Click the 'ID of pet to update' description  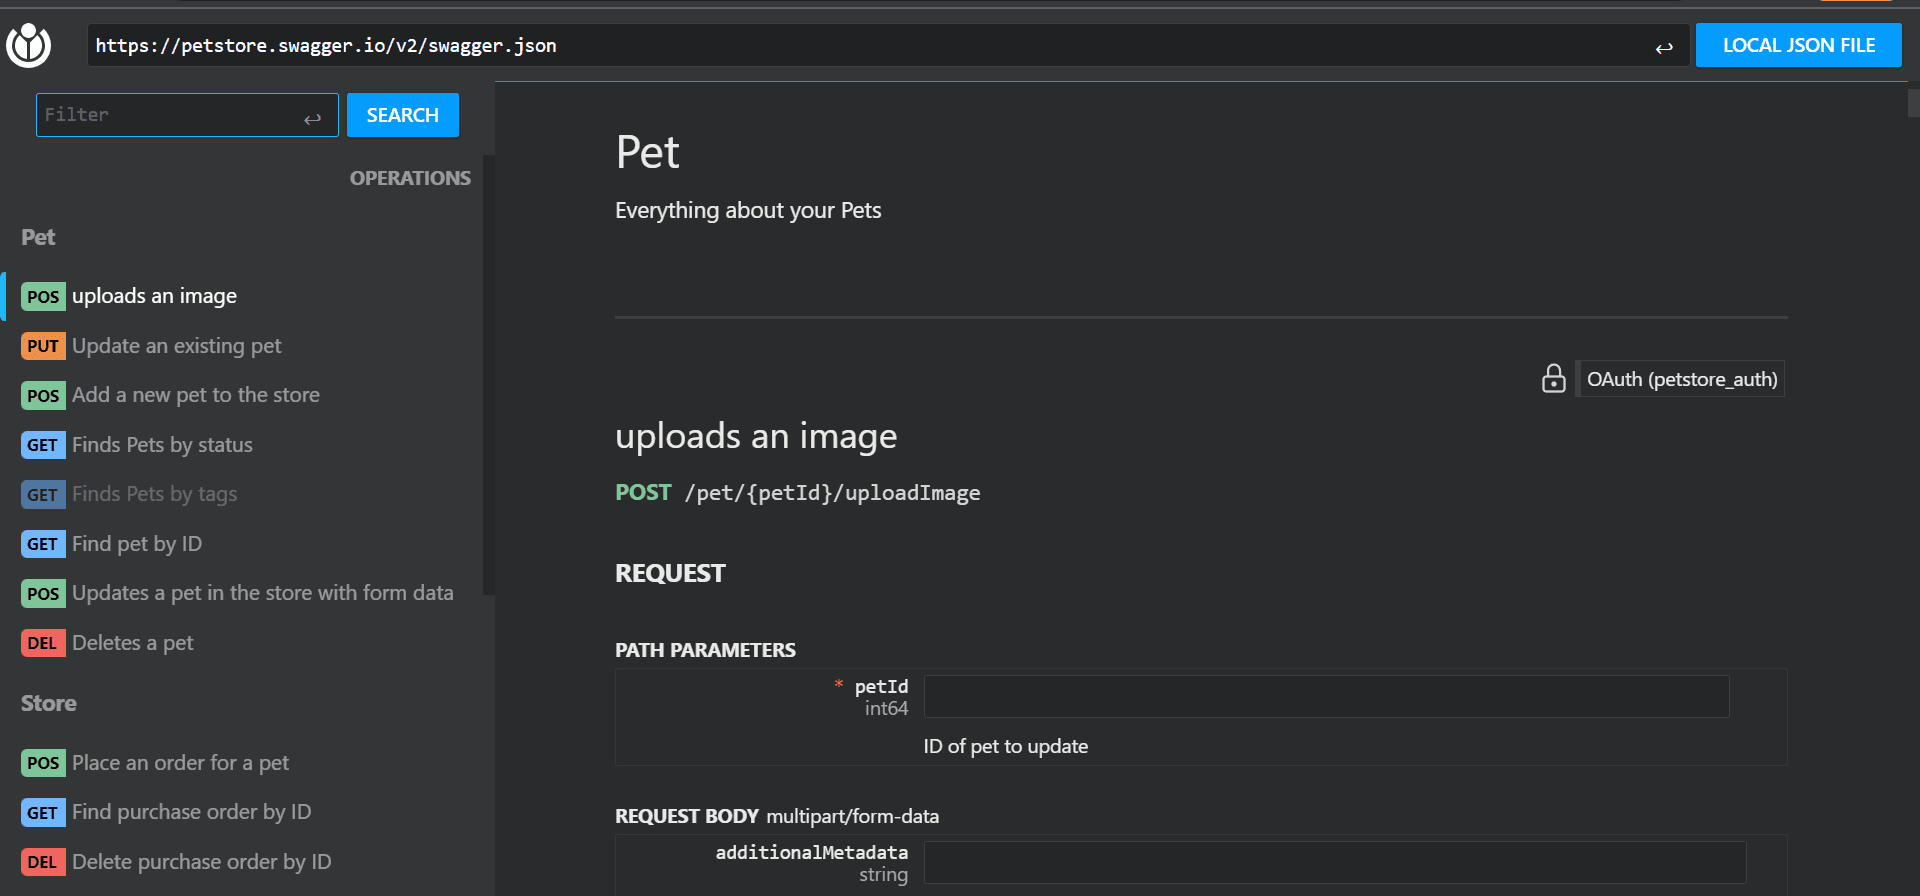1006,746
